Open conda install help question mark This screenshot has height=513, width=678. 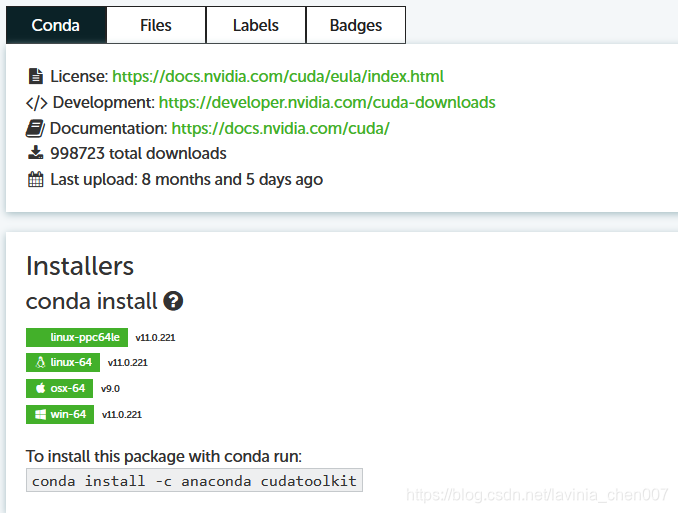[x=173, y=301]
